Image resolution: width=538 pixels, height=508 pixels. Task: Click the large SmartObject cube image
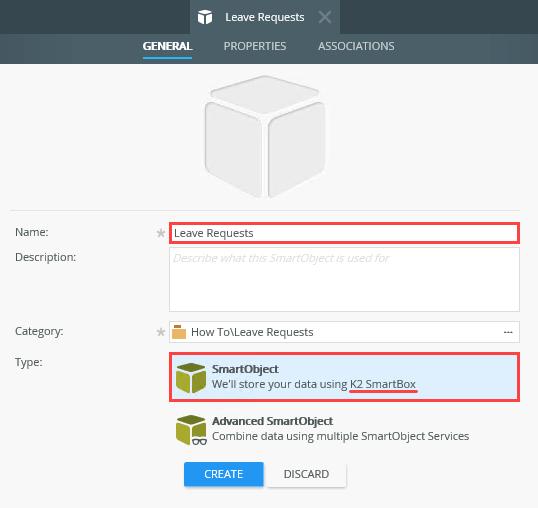click(265, 136)
